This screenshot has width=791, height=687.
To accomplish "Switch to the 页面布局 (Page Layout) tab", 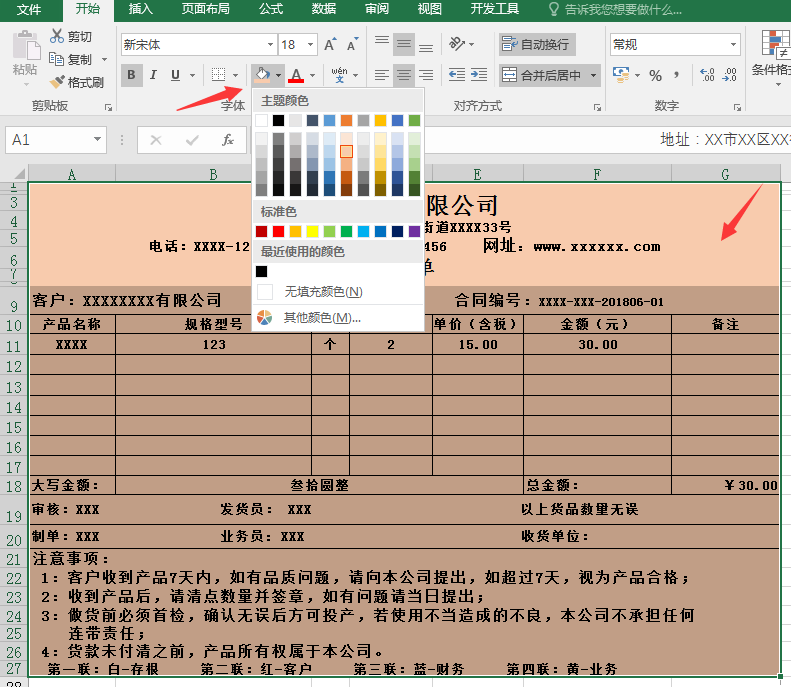I will [x=205, y=9].
